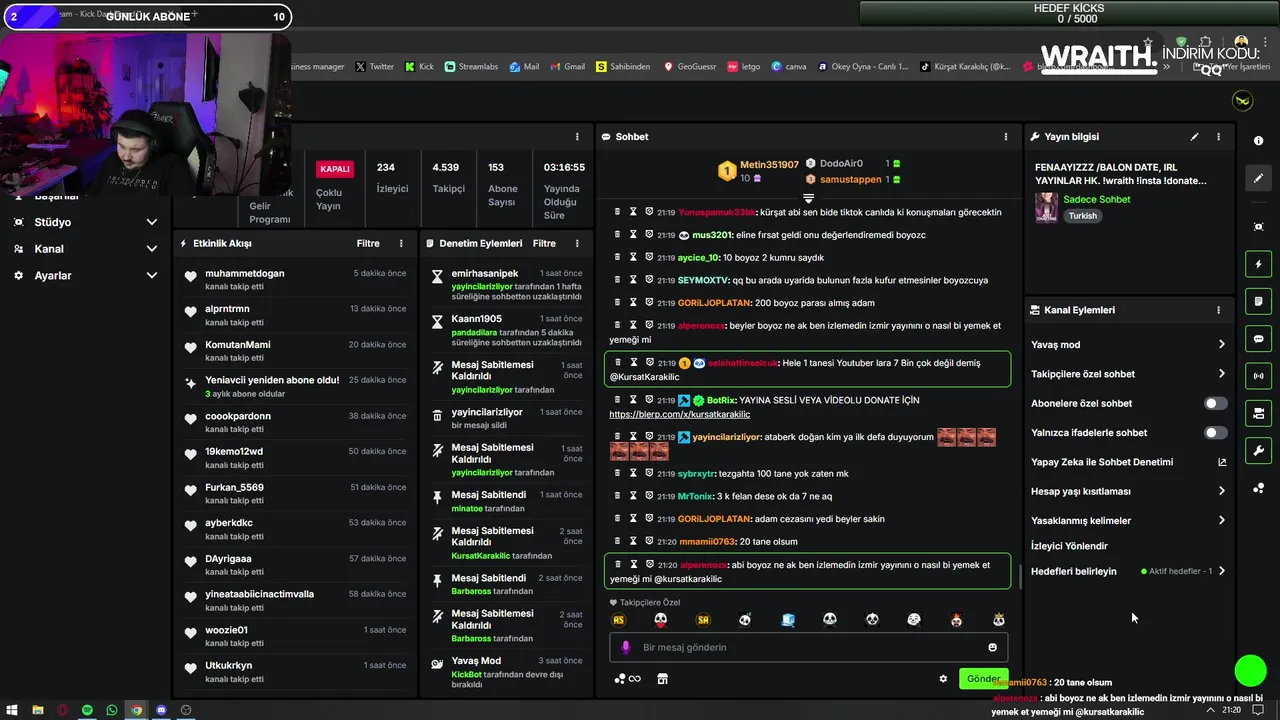Click the Kicks infinity icon below message box
Image resolution: width=1280 pixels, height=720 pixels.
tap(628, 679)
